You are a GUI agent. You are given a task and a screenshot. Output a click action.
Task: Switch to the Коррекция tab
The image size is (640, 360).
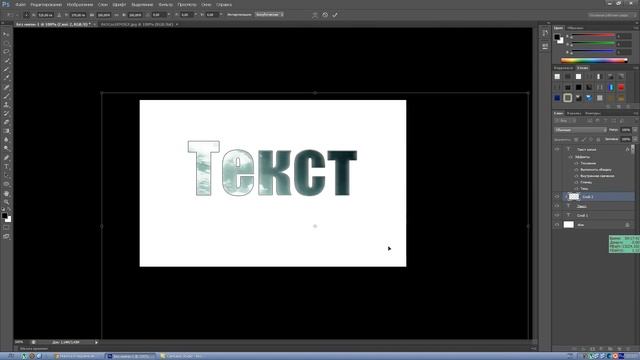(563, 68)
